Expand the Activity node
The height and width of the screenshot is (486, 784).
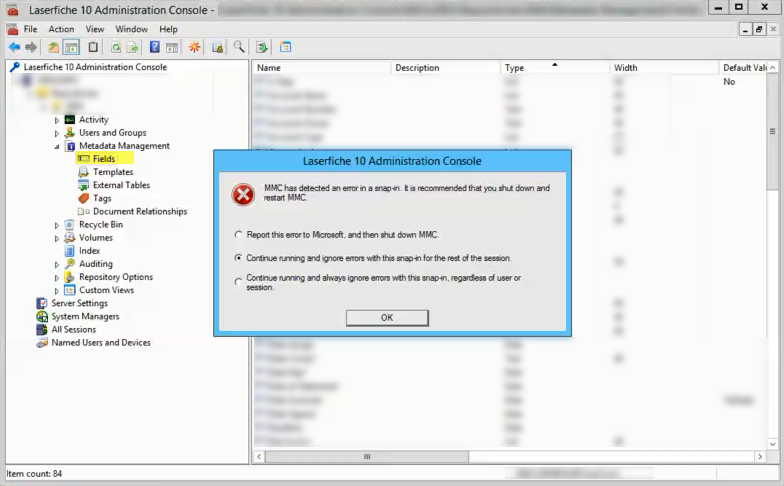56,120
